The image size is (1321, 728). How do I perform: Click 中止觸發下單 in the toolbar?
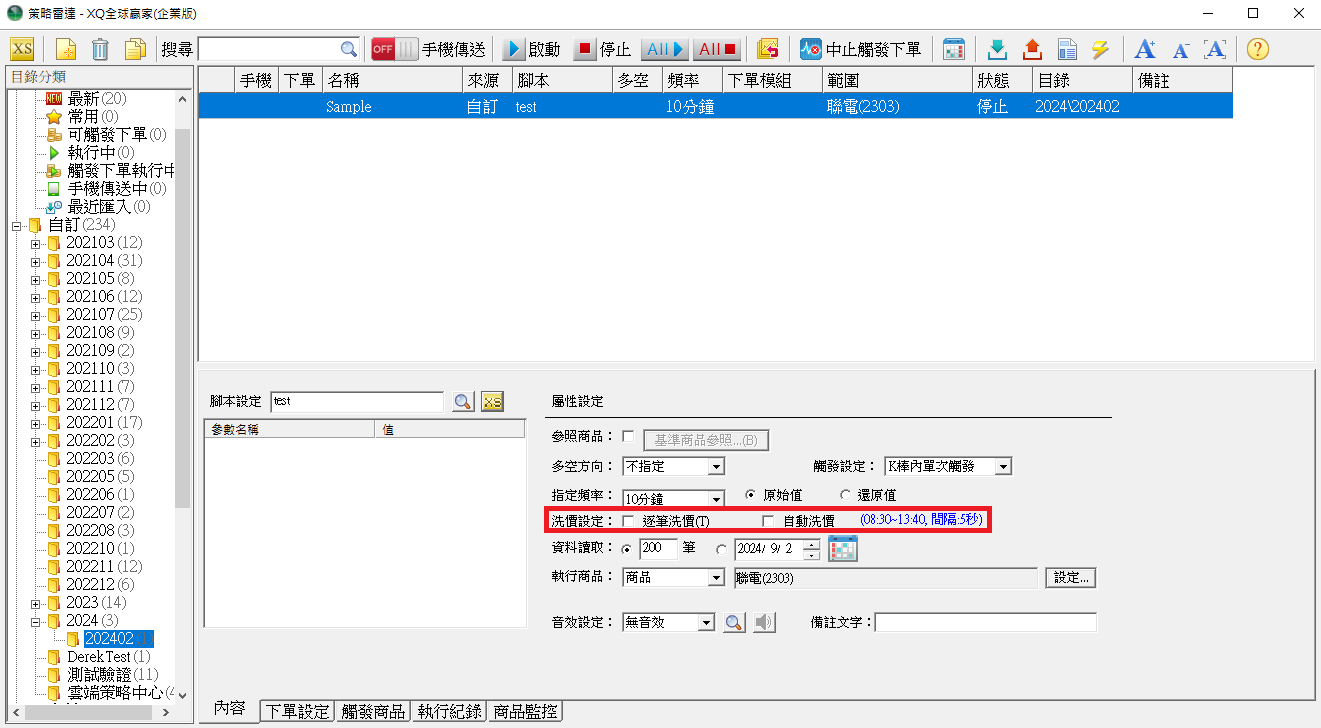[x=861, y=49]
